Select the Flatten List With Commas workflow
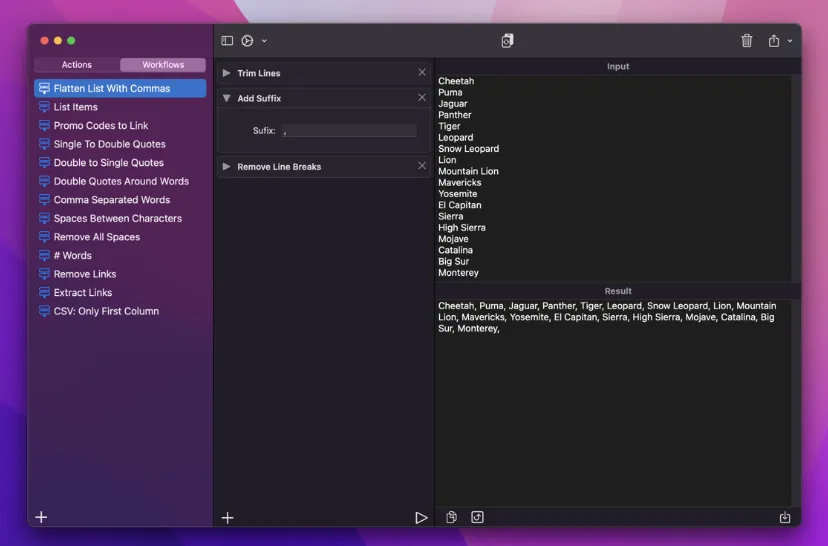 tap(120, 88)
